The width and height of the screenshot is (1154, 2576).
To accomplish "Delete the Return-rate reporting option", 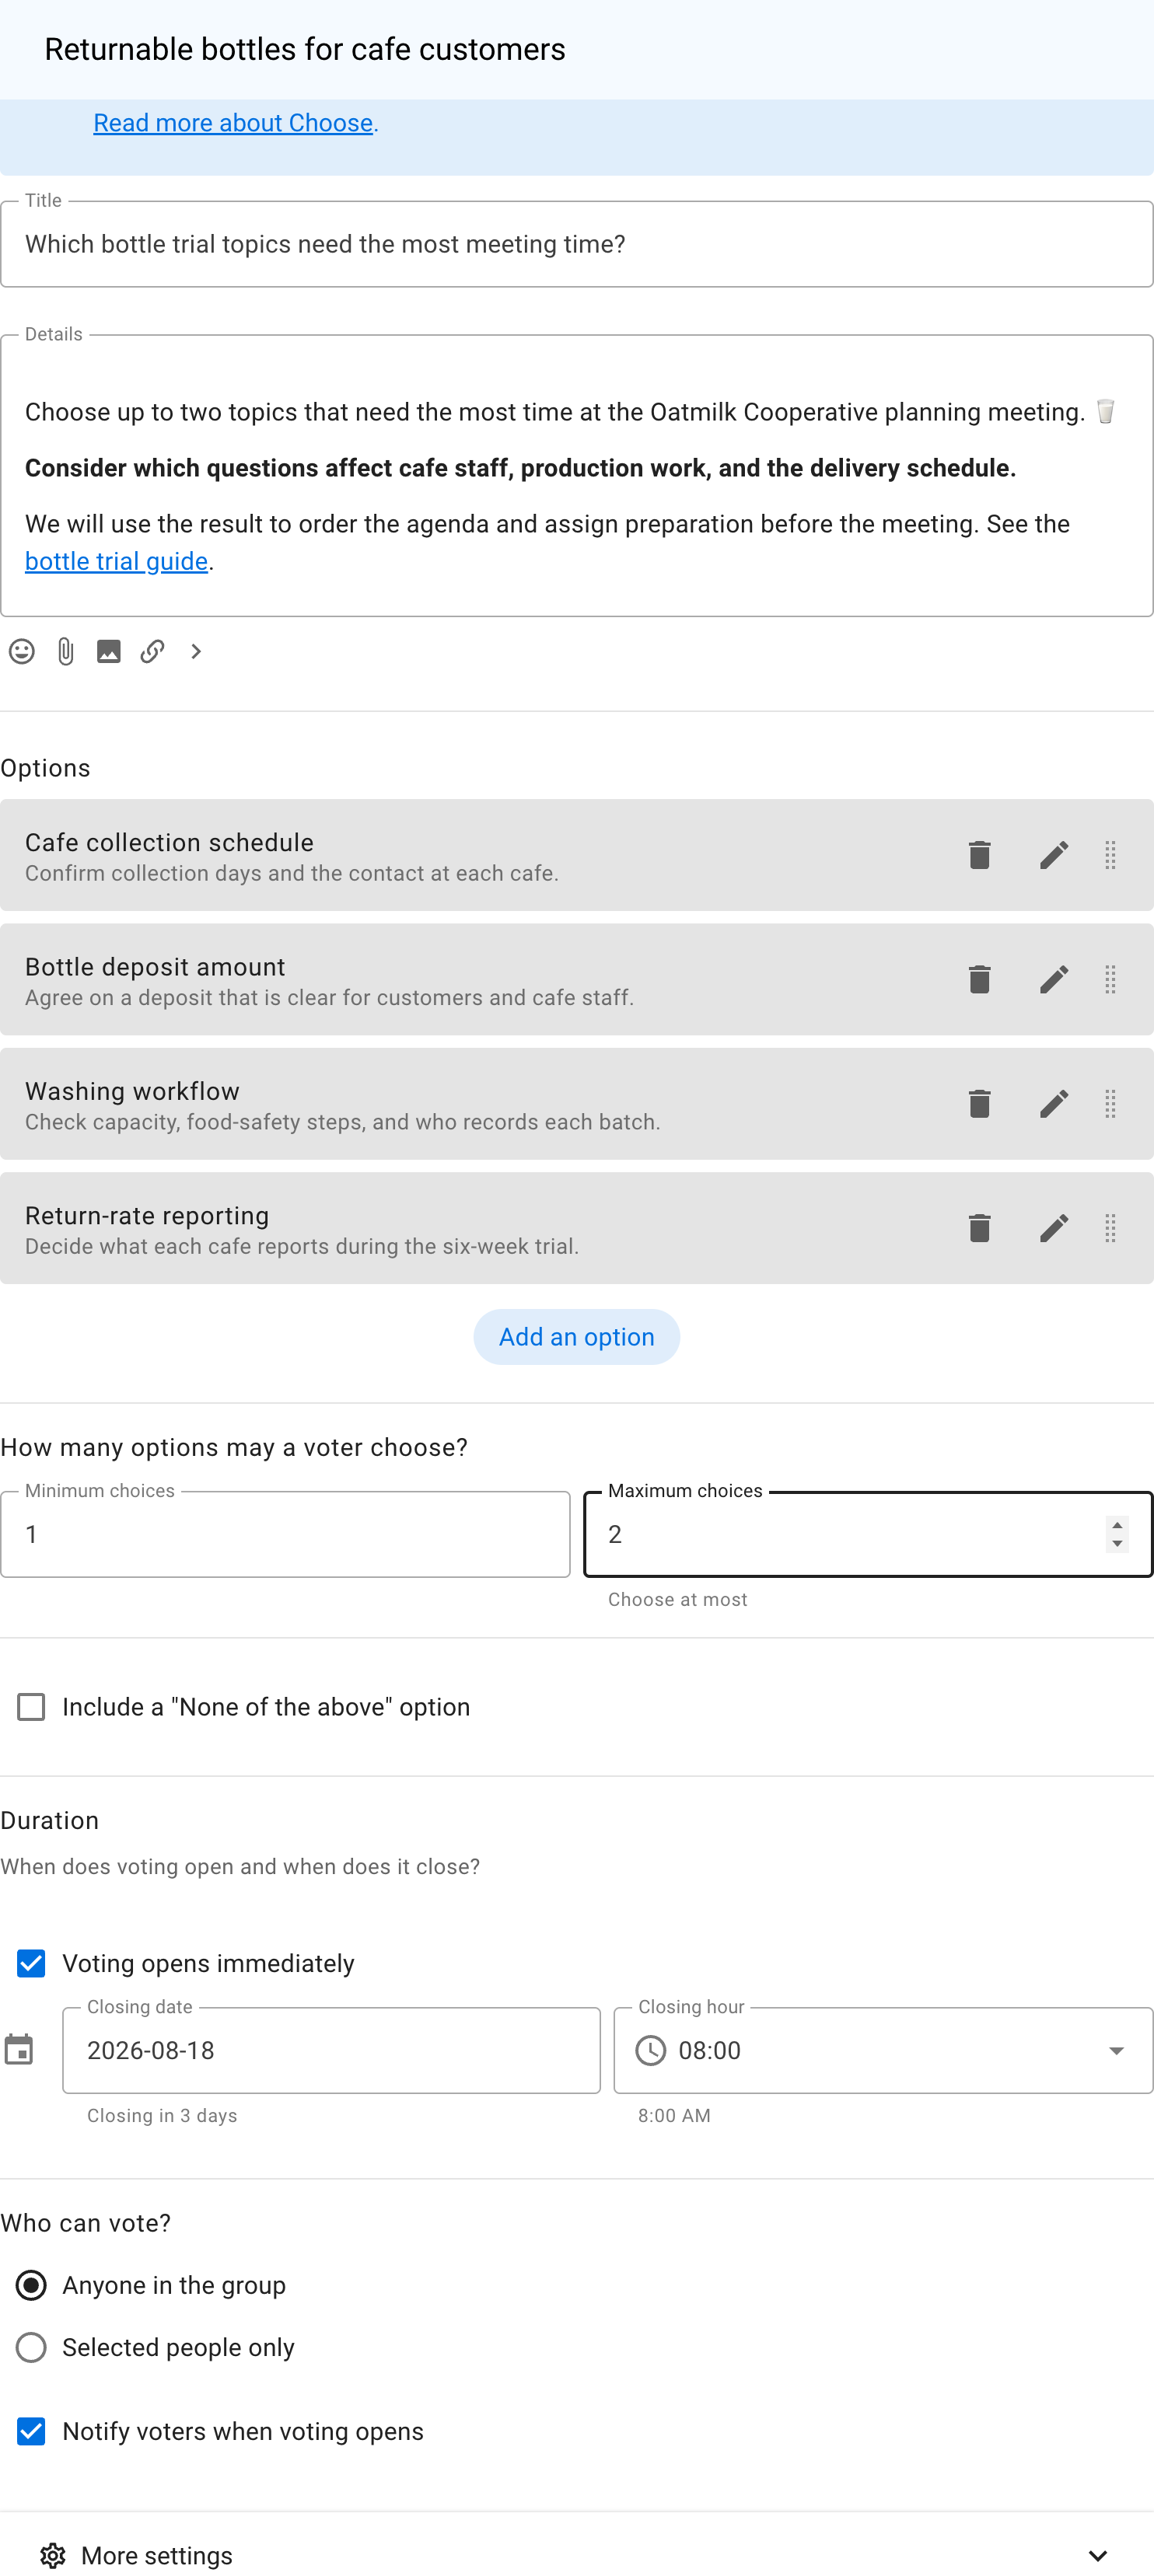I will [x=979, y=1228].
